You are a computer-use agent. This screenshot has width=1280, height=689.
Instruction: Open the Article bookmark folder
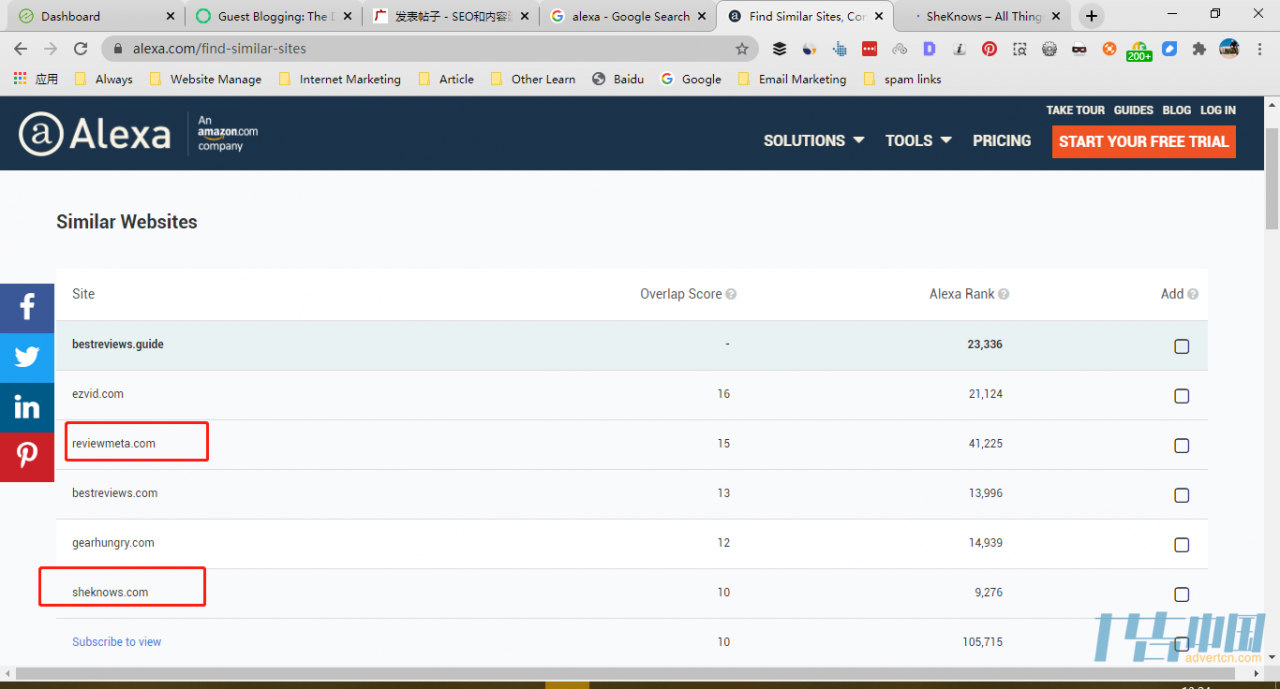[x=446, y=79]
